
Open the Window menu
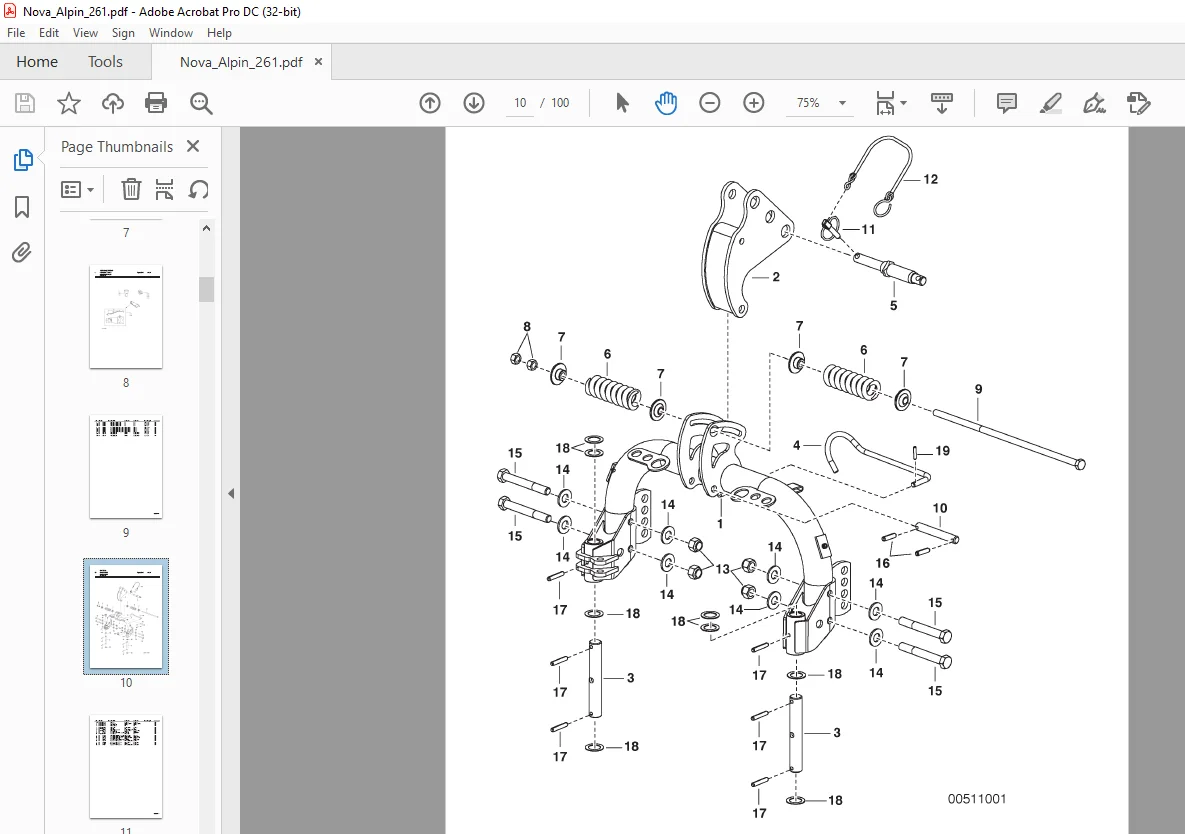(170, 32)
